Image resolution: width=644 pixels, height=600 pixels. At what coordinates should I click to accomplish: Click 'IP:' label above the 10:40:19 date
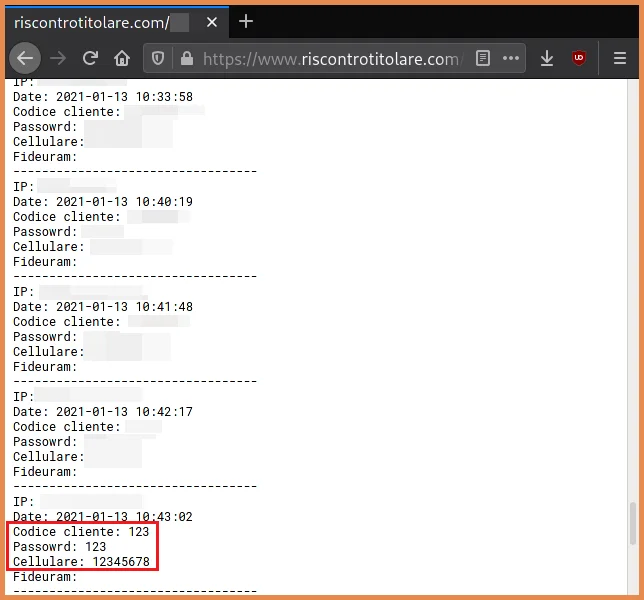pyautogui.click(x=23, y=187)
